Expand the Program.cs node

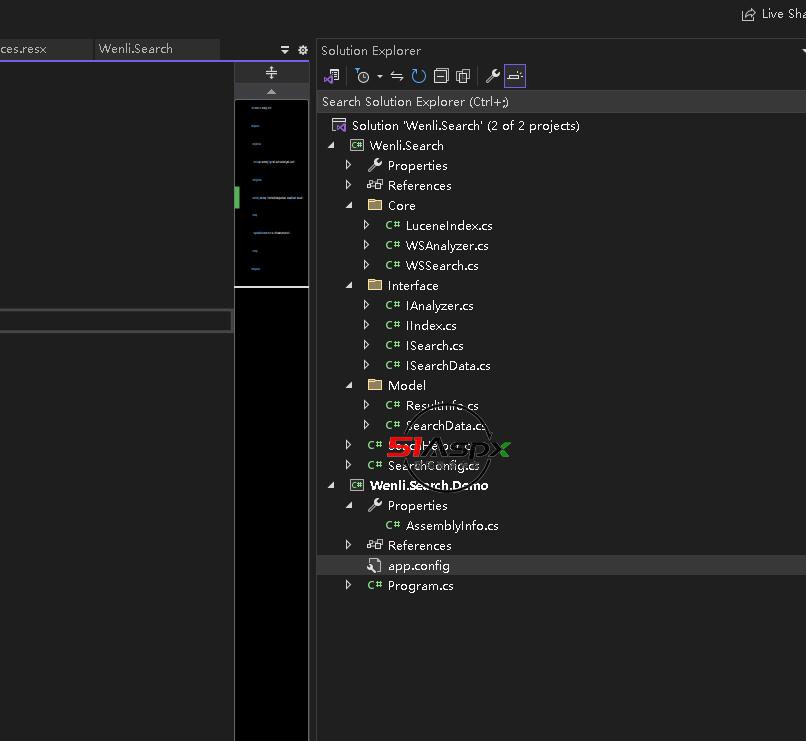(x=349, y=585)
